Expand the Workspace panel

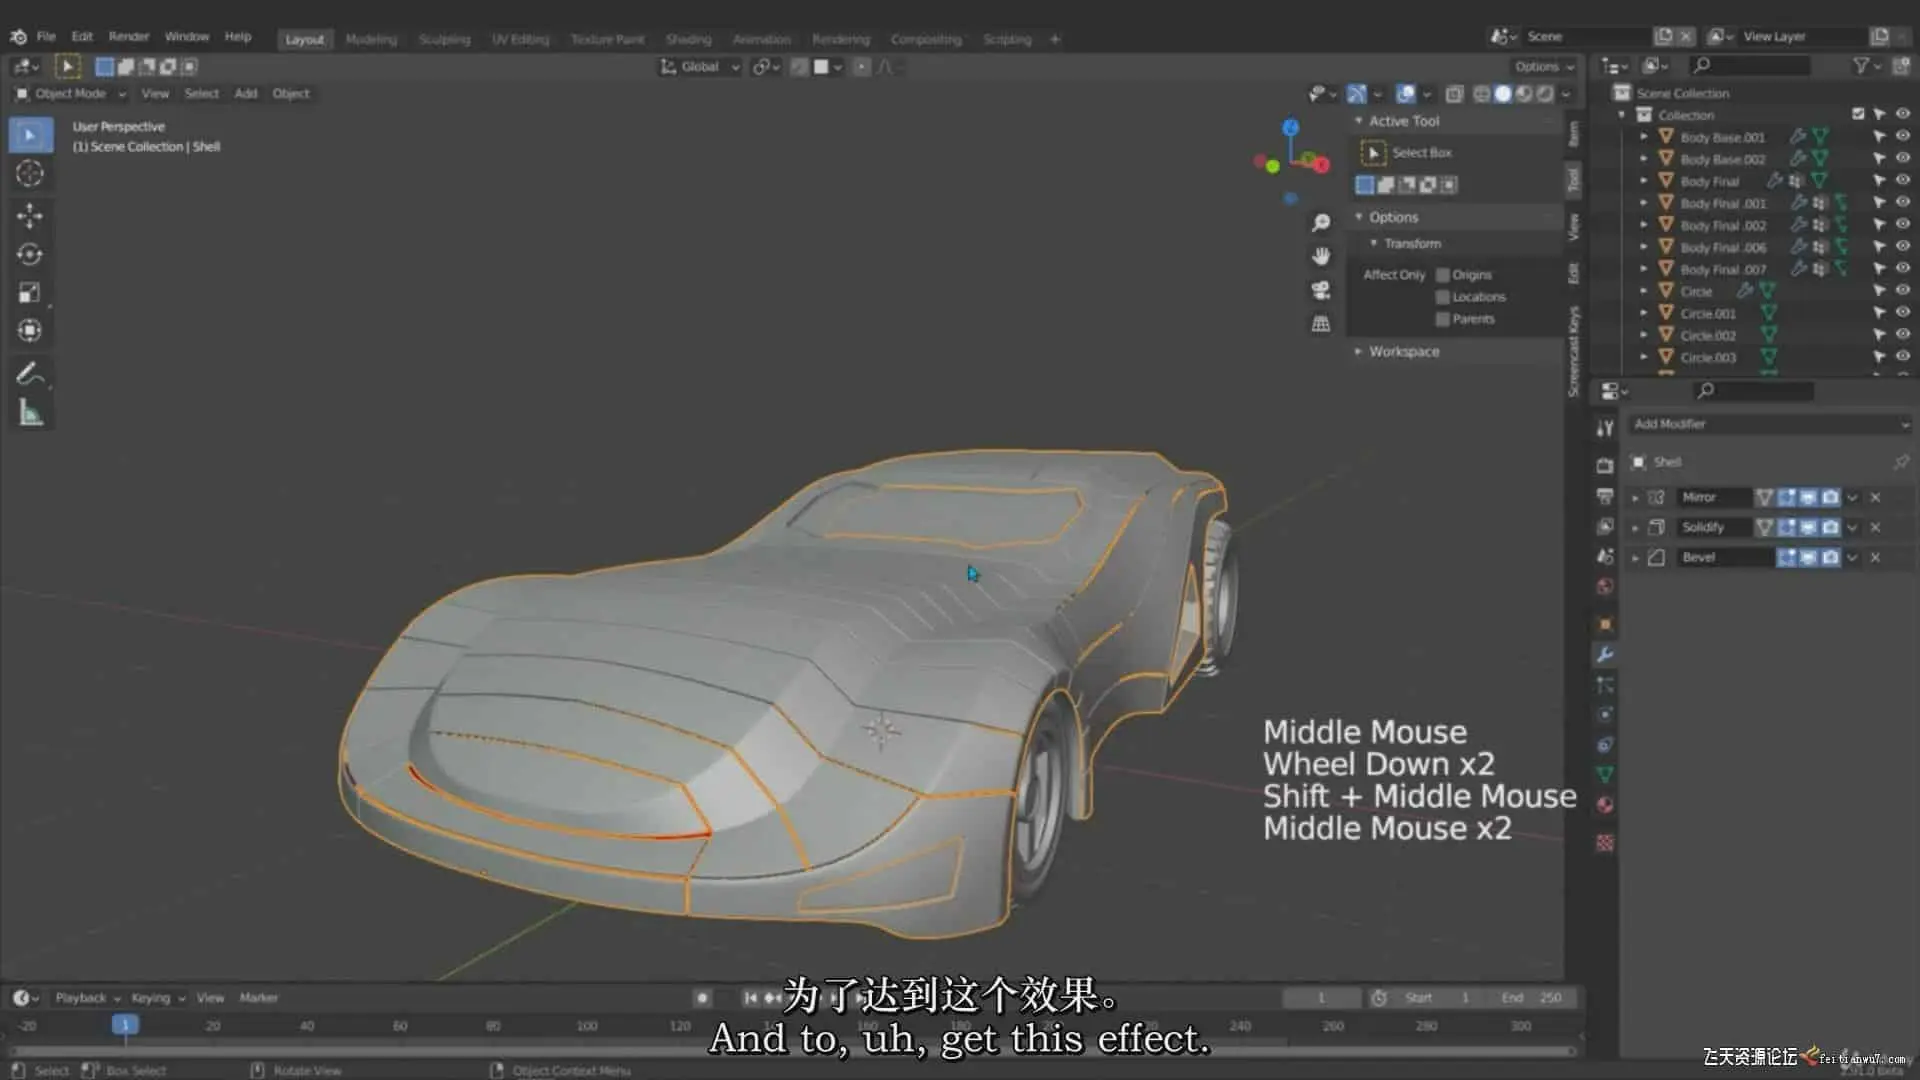(x=1403, y=352)
